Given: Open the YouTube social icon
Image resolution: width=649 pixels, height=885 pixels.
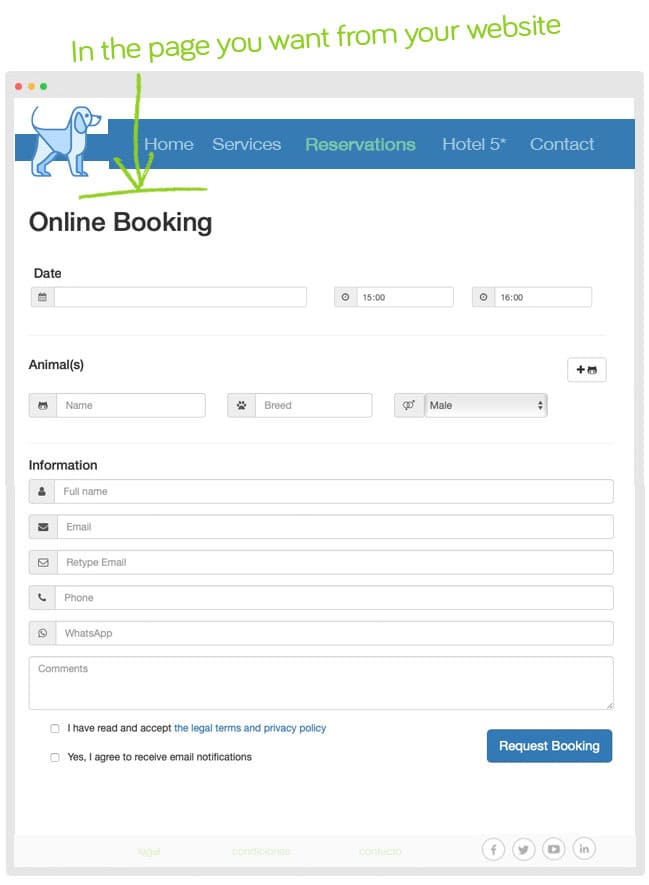Looking at the screenshot, I should 554,849.
